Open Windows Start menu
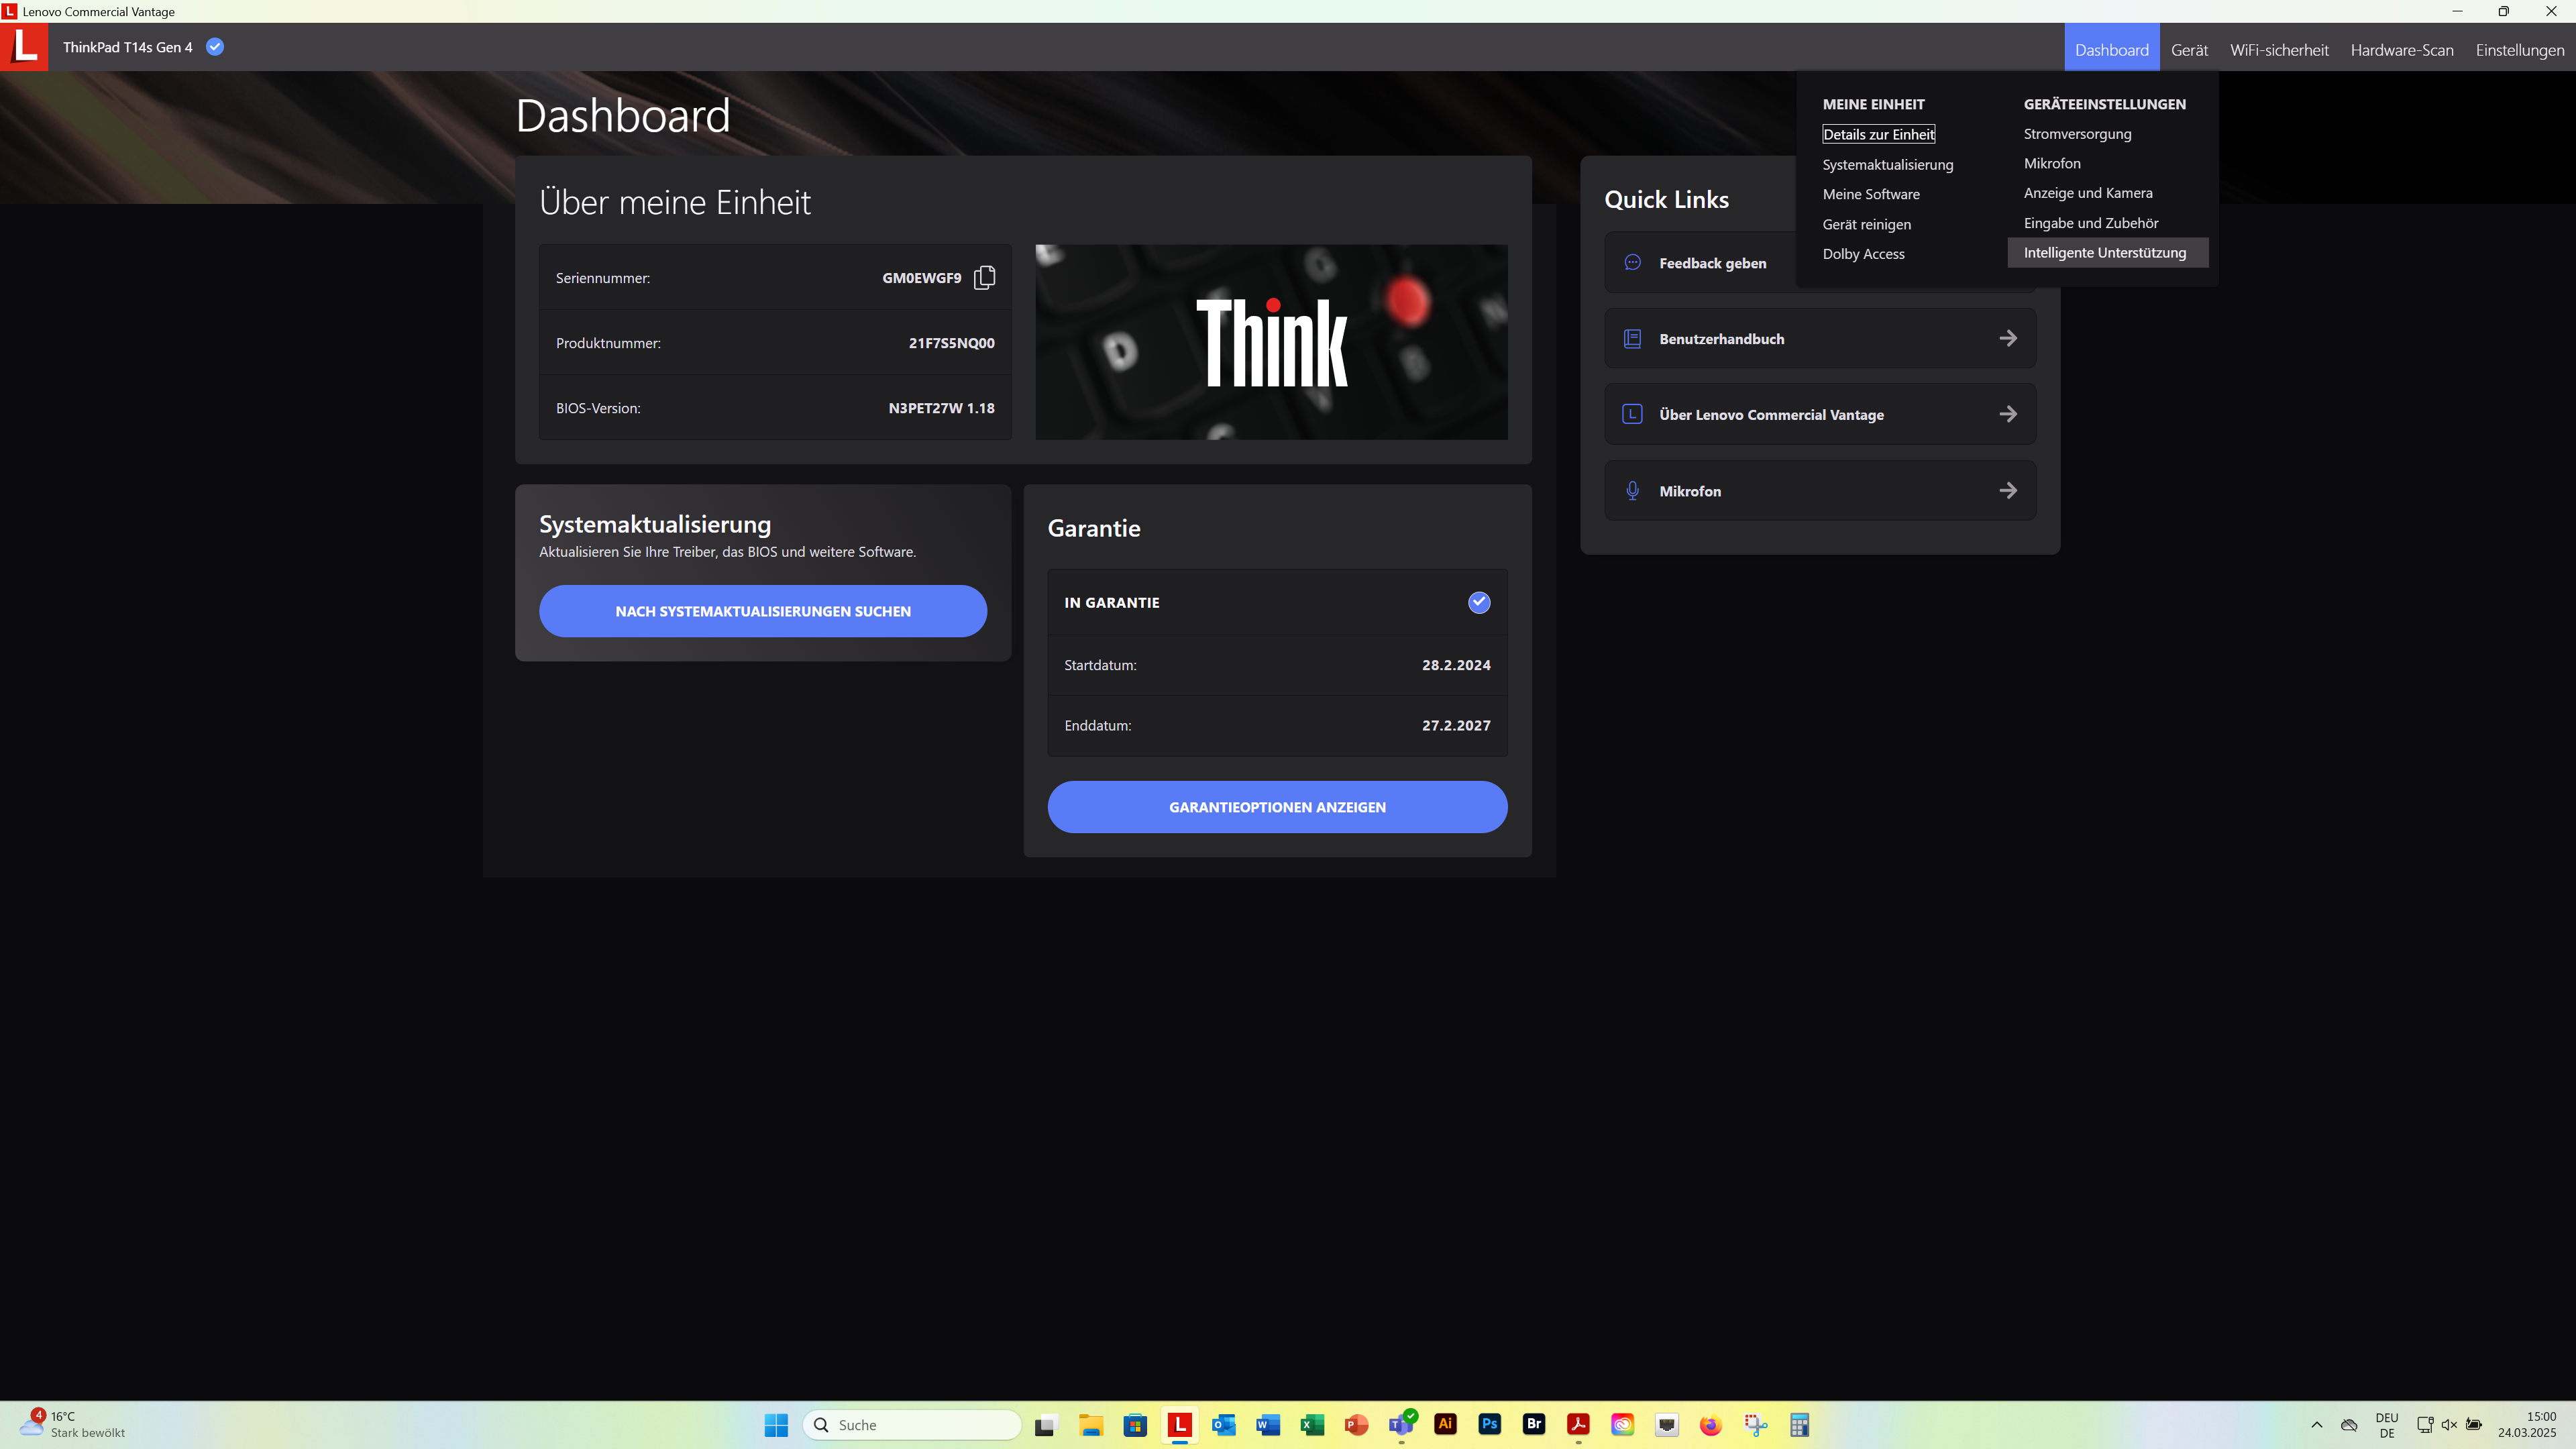Screen dimensions: 2576x1449 tap(776, 1424)
